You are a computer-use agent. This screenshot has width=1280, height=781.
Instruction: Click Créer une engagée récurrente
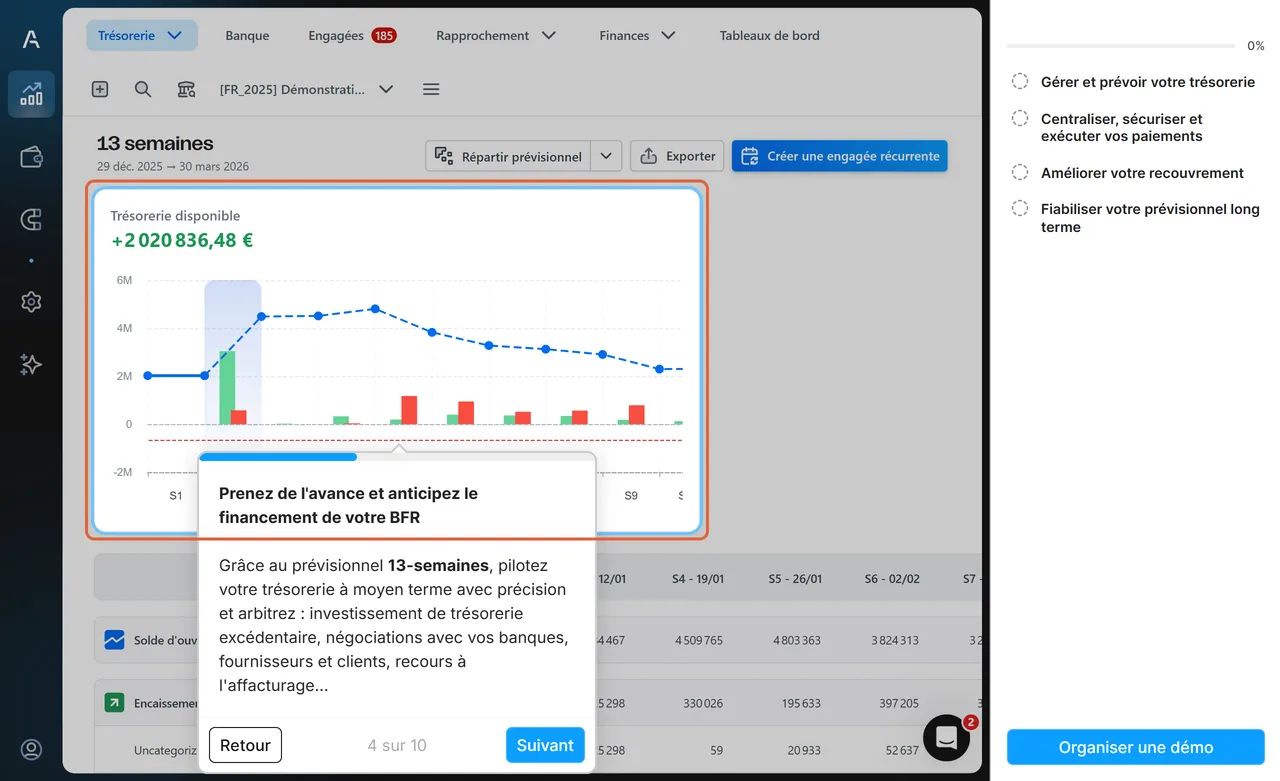[840, 156]
